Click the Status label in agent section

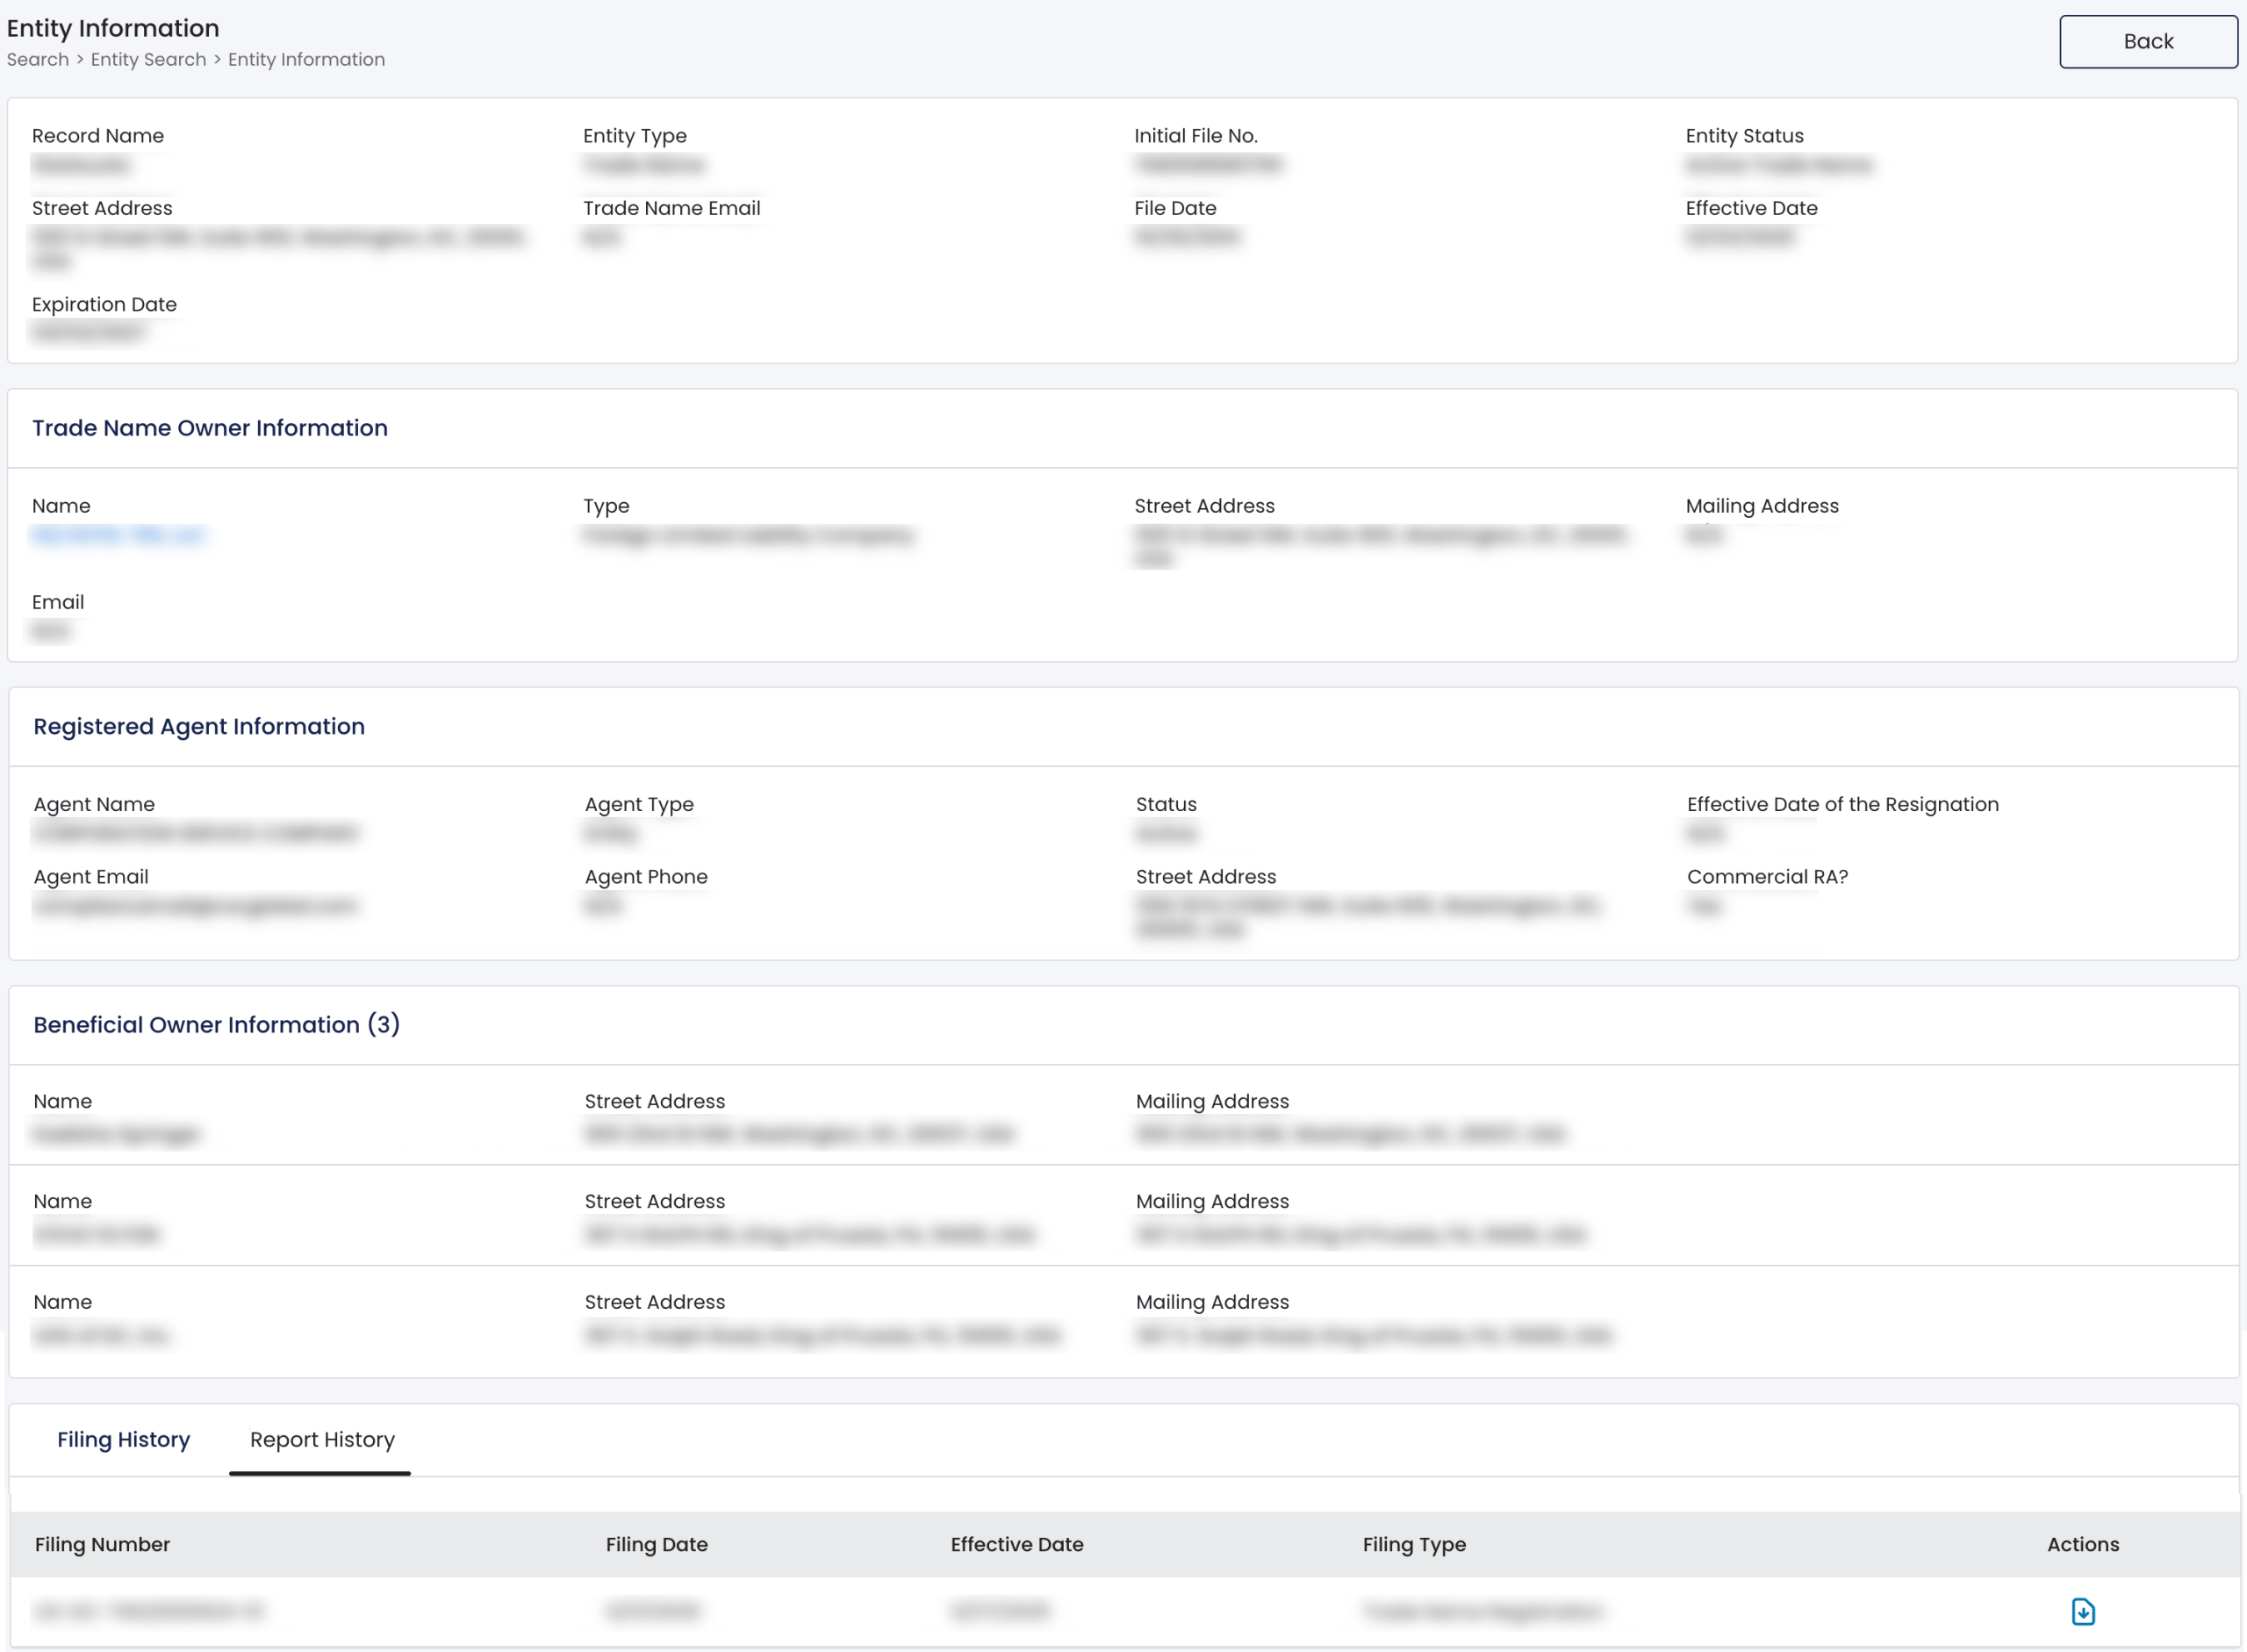click(1166, 804)
